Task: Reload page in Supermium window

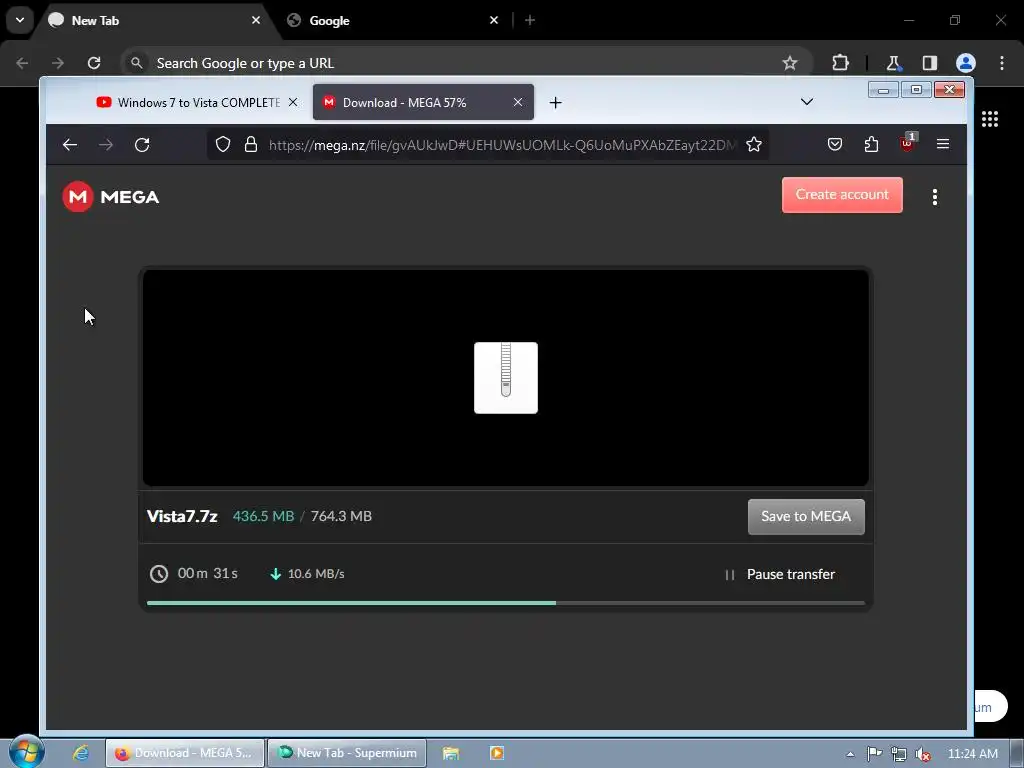Action: 94,63
